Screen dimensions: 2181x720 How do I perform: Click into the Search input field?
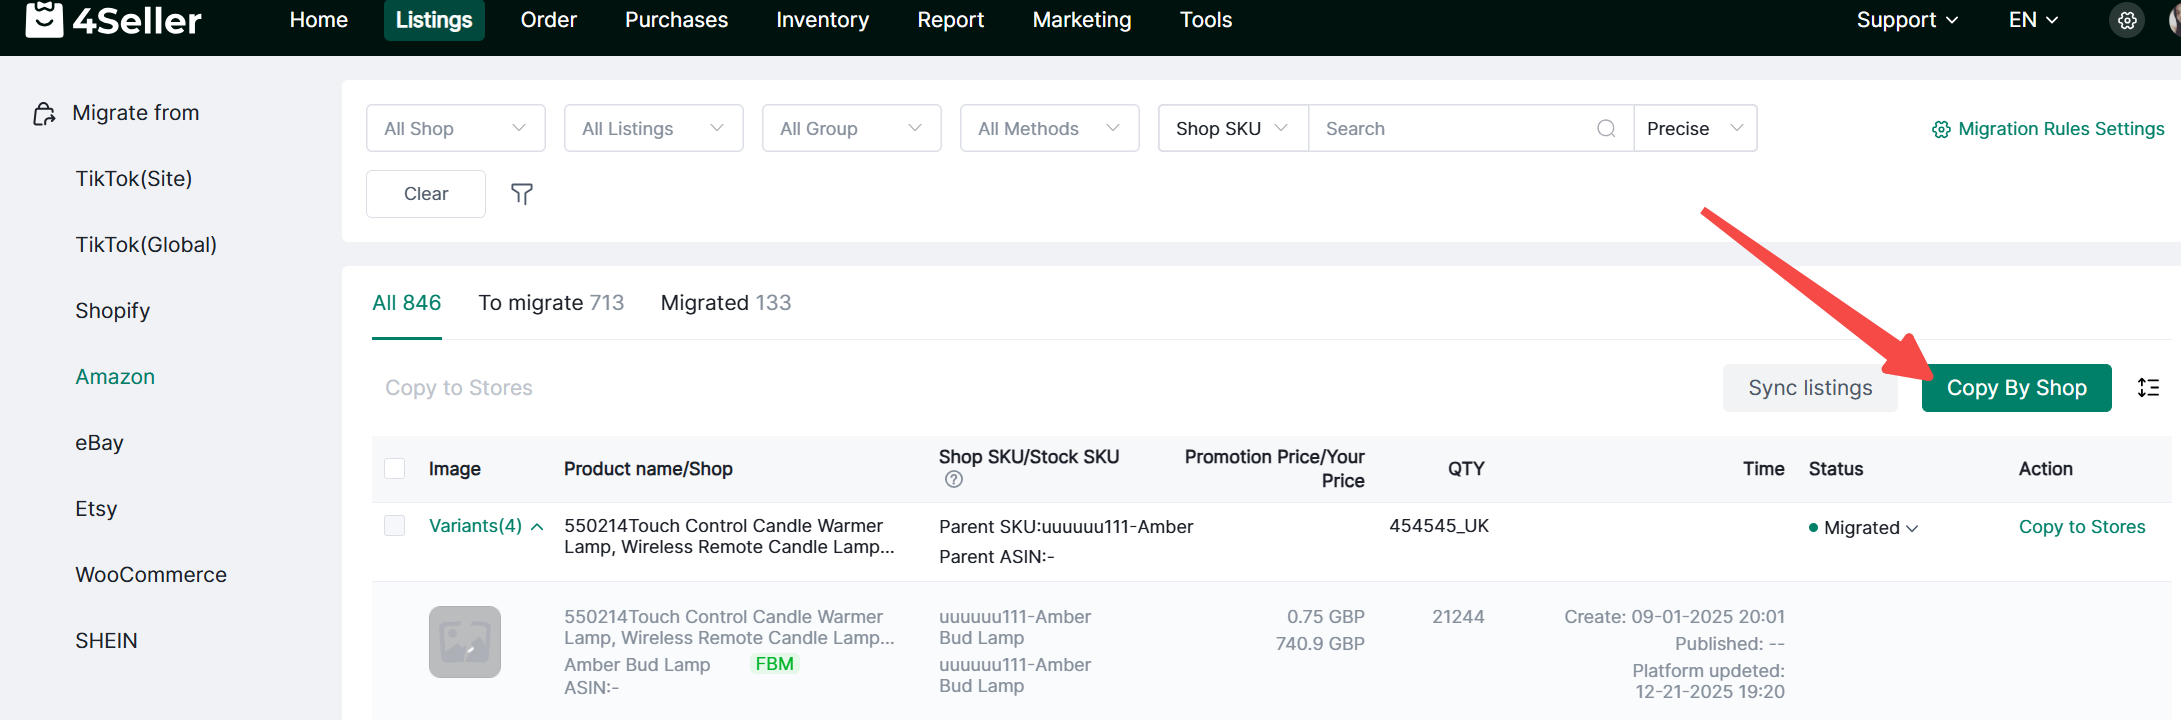coord(1455,129)
